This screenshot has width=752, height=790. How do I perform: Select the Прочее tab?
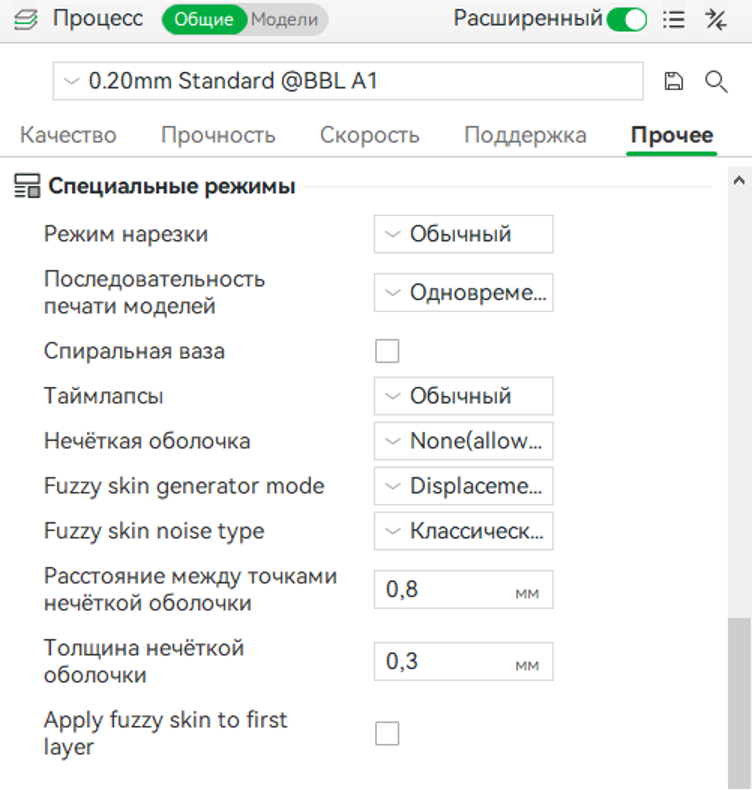pyautogui.click(x=672, y=135)
